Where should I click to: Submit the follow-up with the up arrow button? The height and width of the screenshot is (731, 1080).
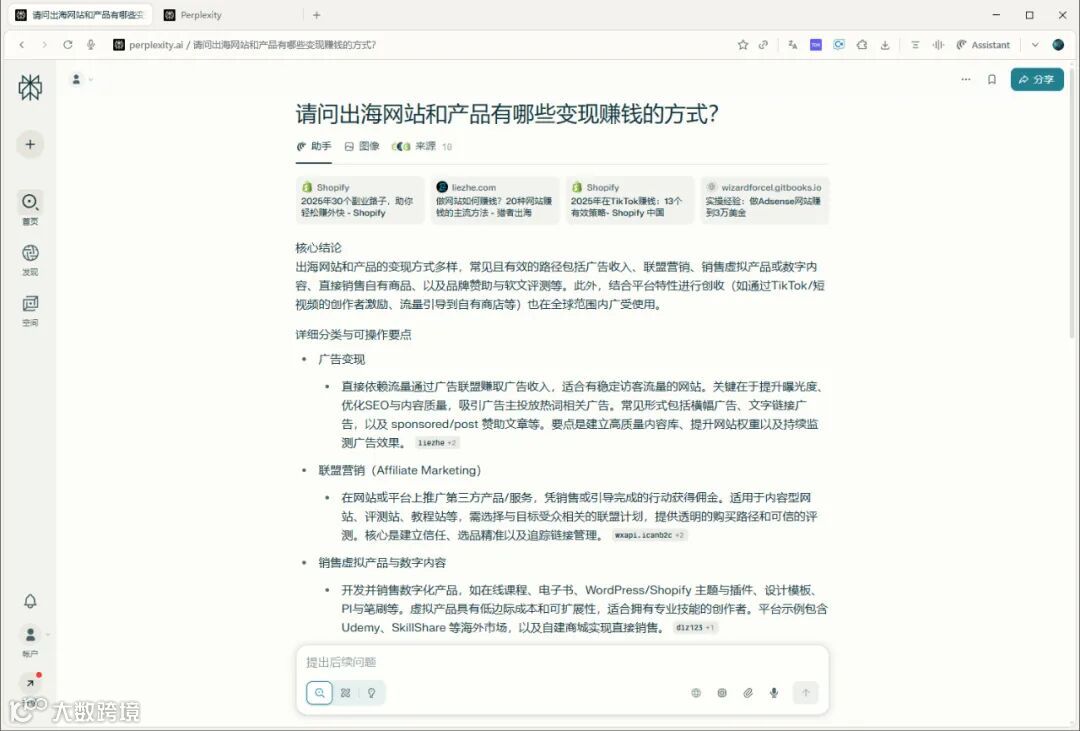point(806,692)
